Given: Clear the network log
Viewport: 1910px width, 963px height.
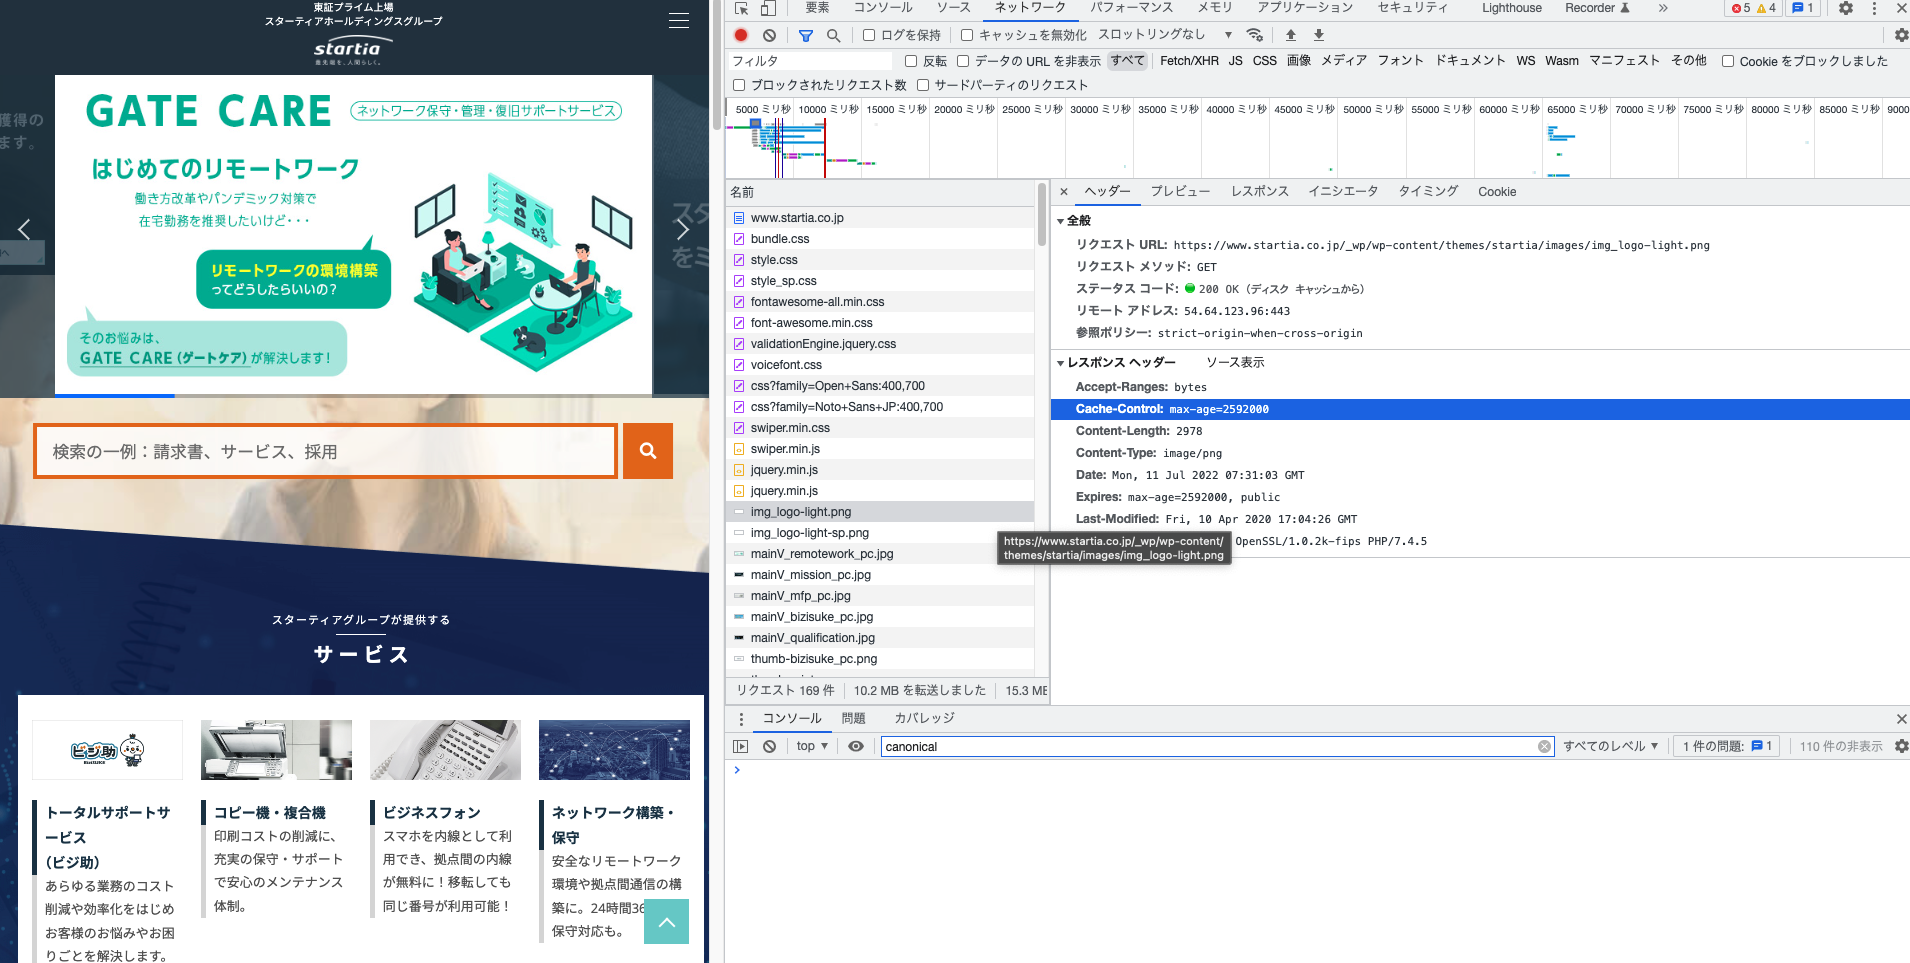Looking at the screenshot, I should pyautogui.click(x=769, y=35).
